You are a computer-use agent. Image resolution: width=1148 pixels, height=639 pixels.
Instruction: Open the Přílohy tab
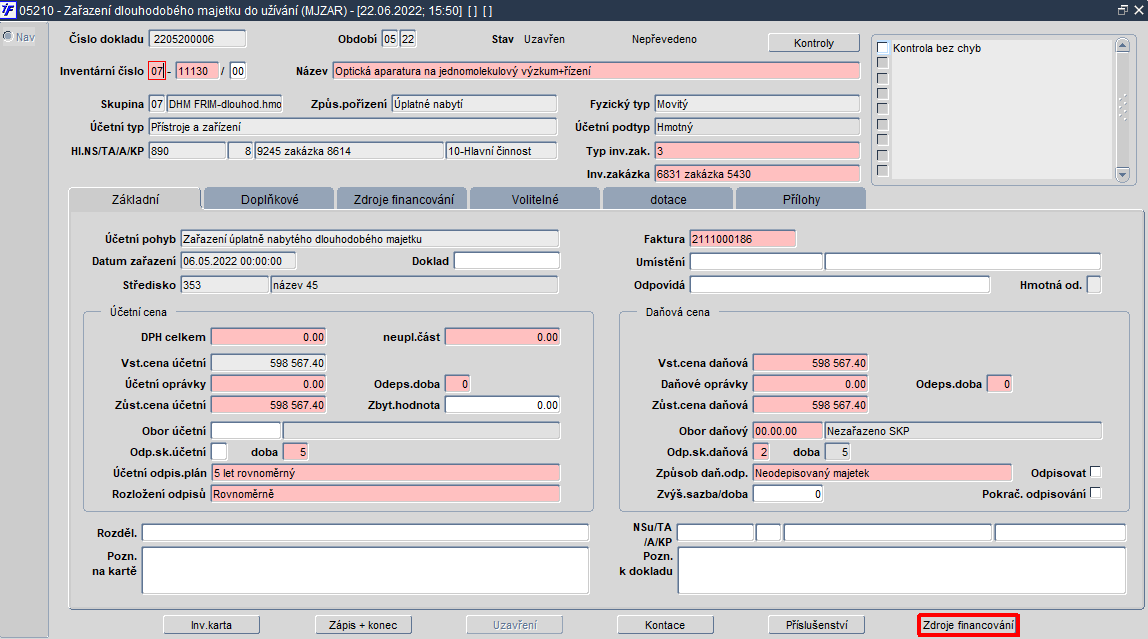coord(801,199)
